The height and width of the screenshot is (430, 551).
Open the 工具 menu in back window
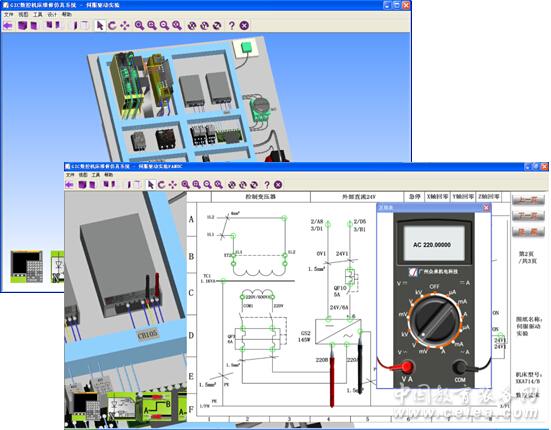38,14
